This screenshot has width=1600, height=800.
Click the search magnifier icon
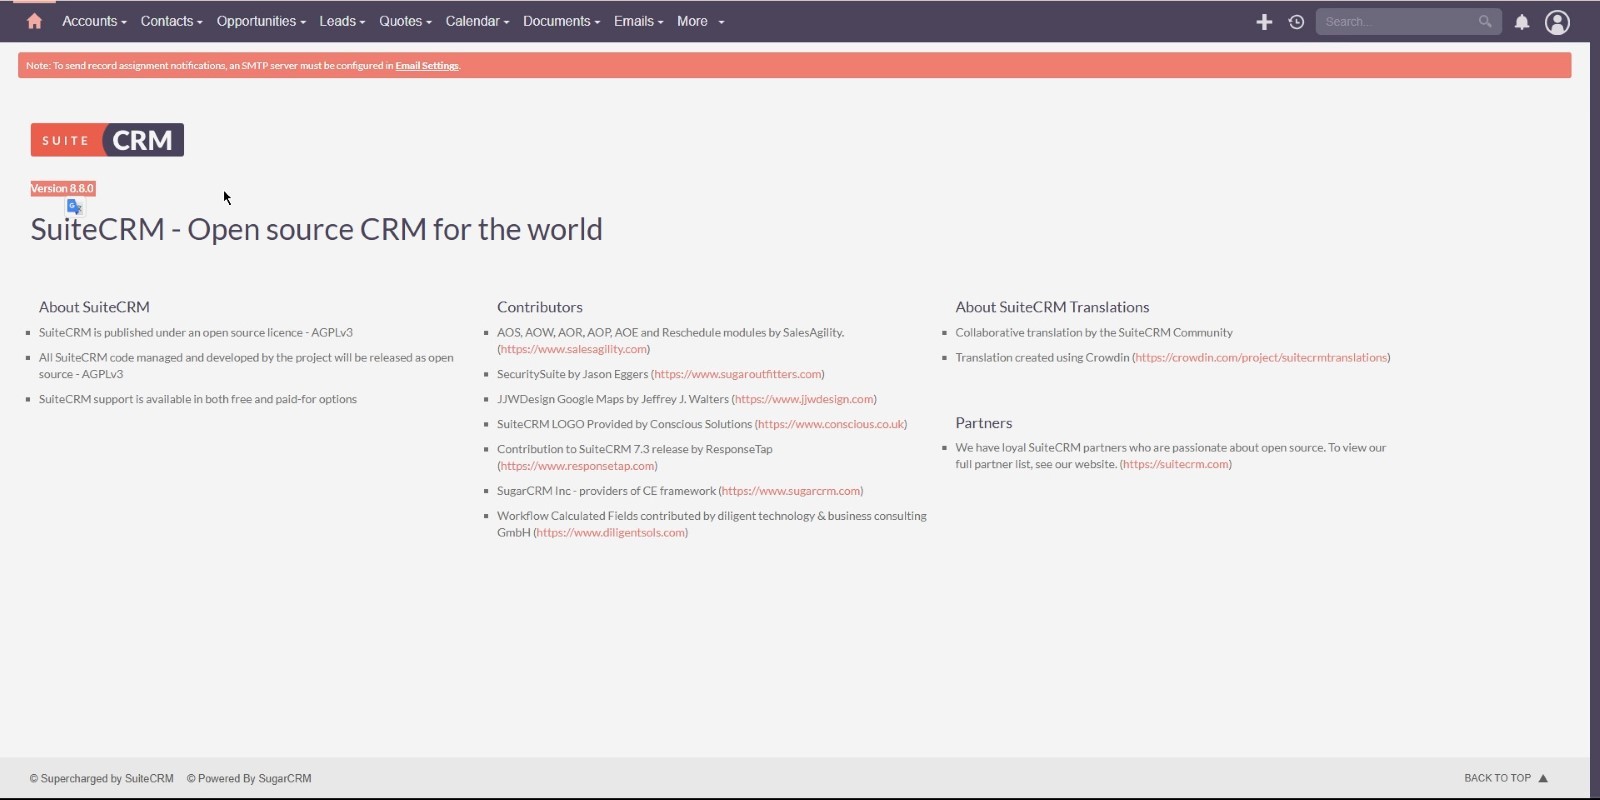(x=1485, y=21)
